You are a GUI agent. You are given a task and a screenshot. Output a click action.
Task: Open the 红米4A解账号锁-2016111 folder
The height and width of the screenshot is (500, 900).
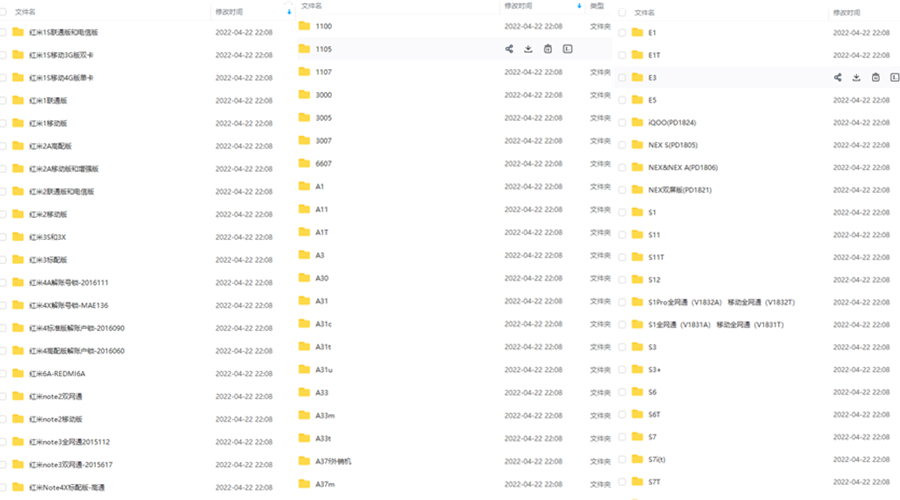point(69,282)
